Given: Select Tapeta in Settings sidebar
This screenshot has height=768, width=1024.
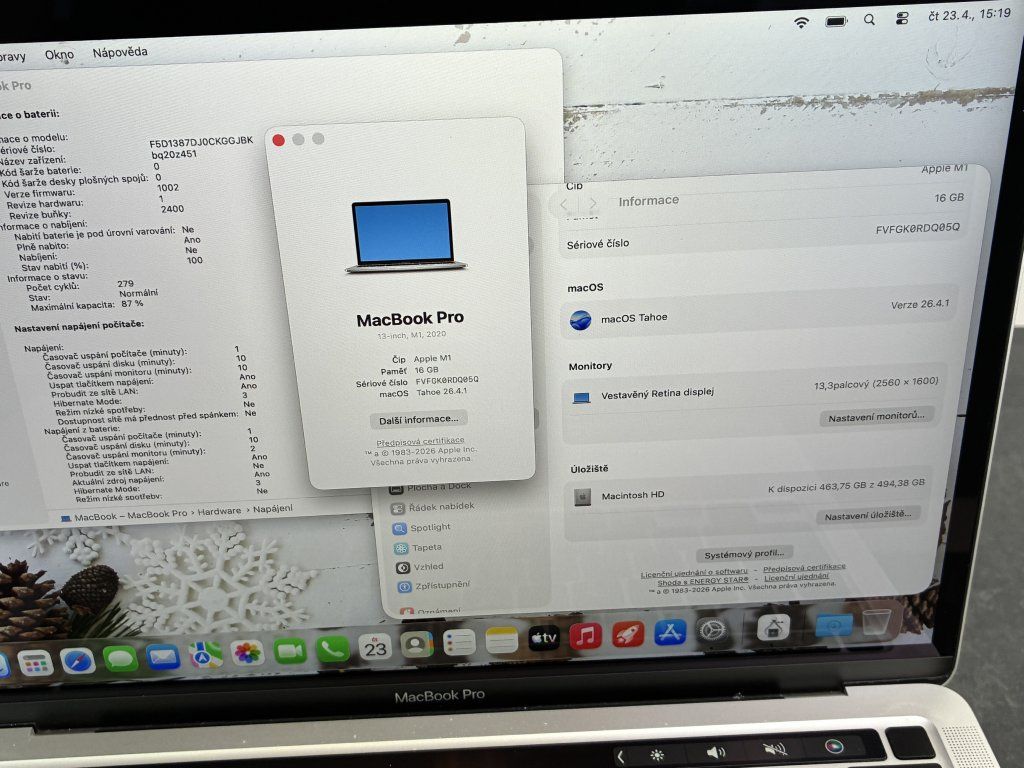Looking at the screenshot, I should (419, 548).
